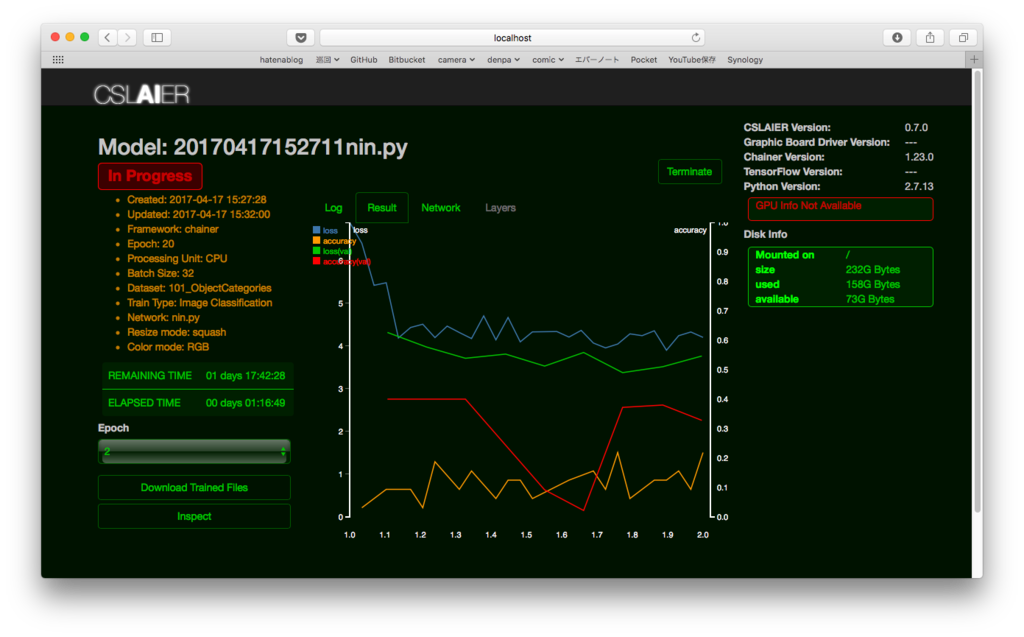1024x637 pixels.
Task: Expand the bookmarks folder left of GitHub
Action: [327, 59]
